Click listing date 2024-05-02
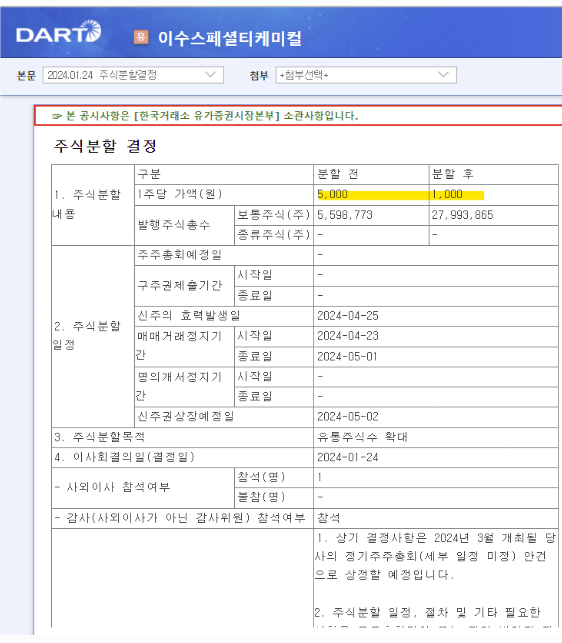Viewport: 562px width, 643px height. [348, 417]
